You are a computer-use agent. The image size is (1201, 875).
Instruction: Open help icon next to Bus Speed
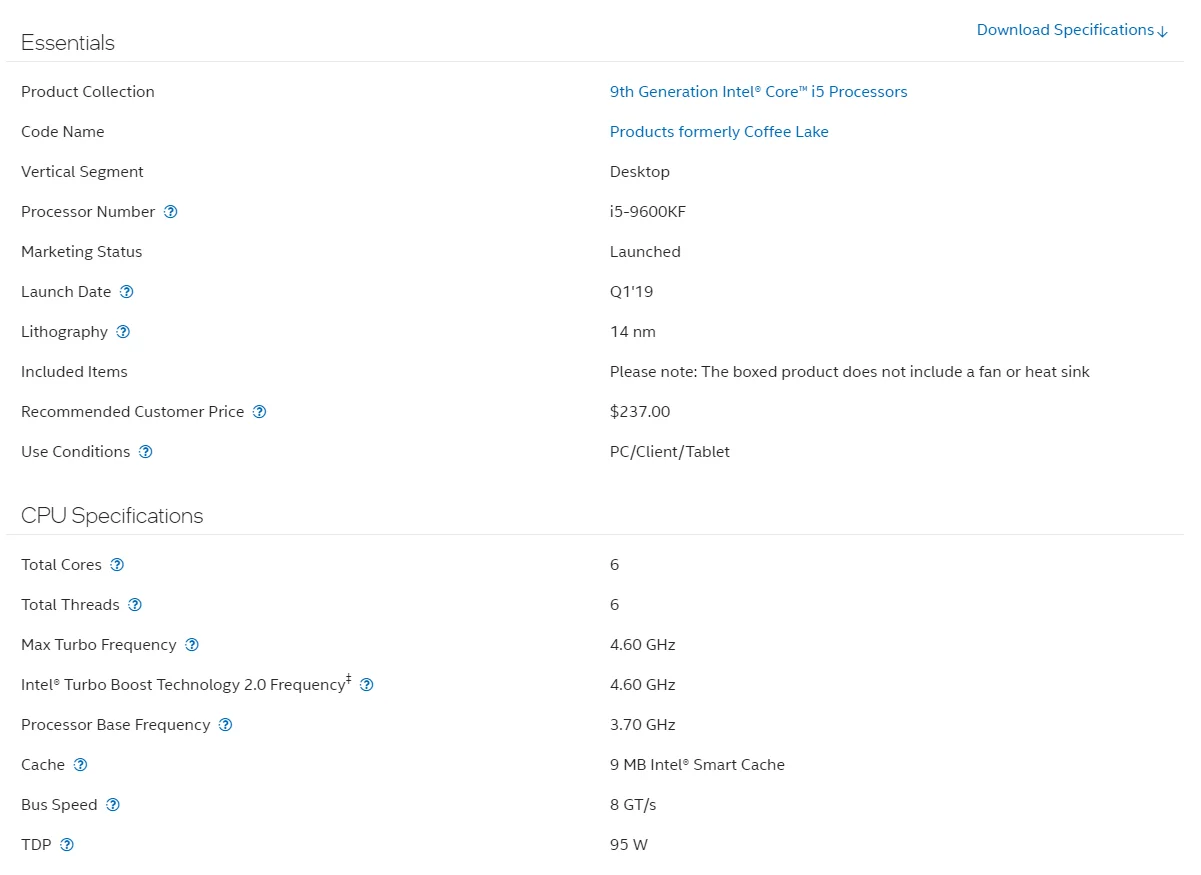pos(114,805)
